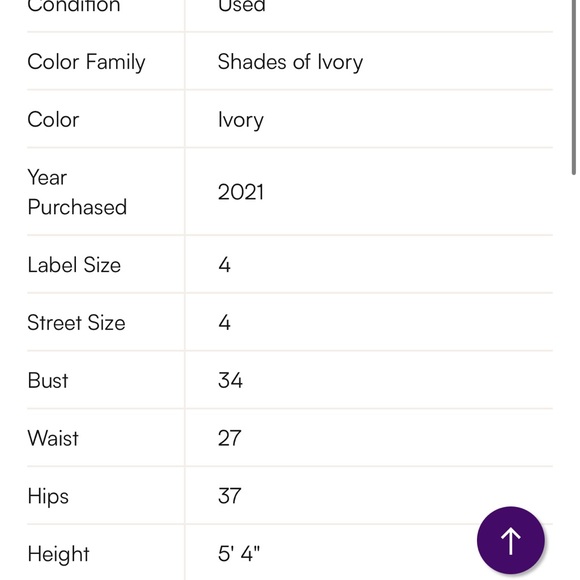This screenshot has height=580, width=580.
Task: Click the Ivory color value
Action: click(x=241, y=120)
